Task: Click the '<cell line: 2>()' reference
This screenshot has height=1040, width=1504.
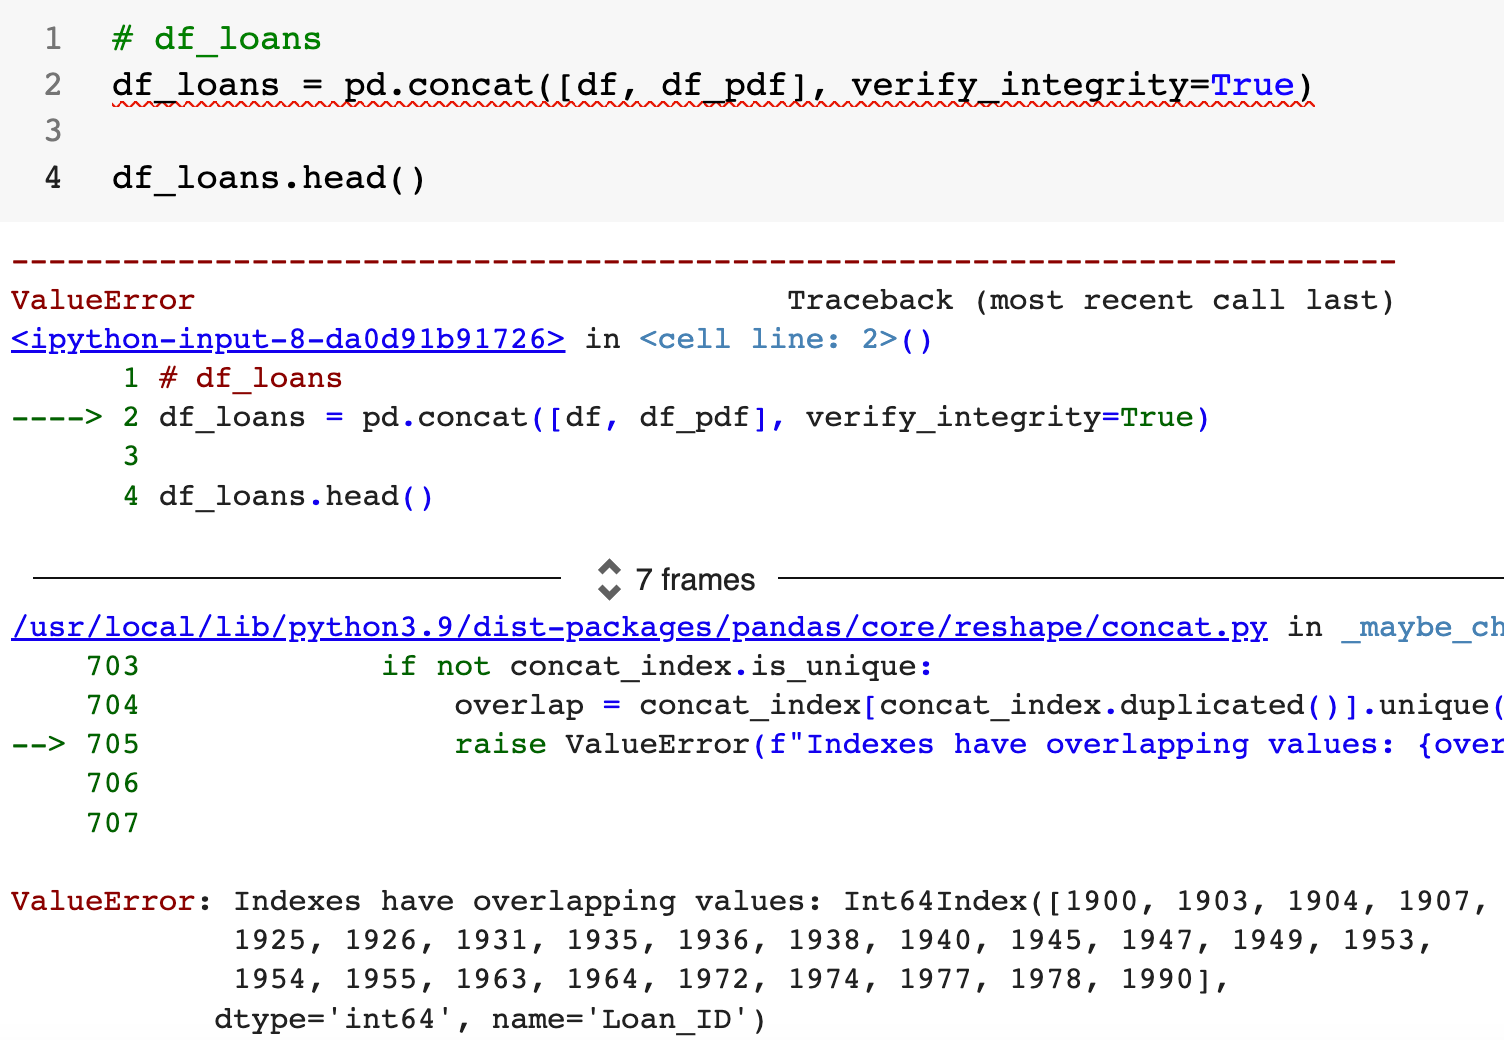Action: click(786, 340)
